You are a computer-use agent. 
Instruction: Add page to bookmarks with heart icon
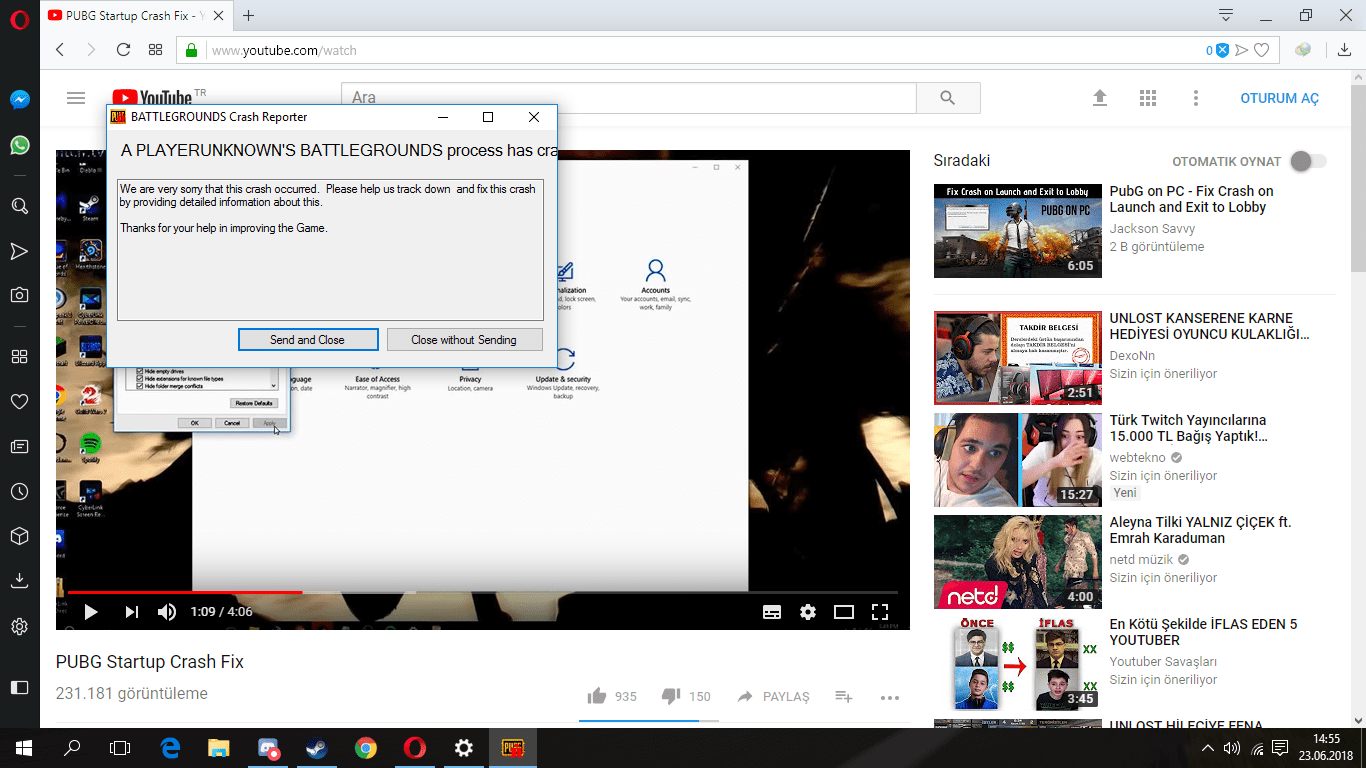(1262, 50)
